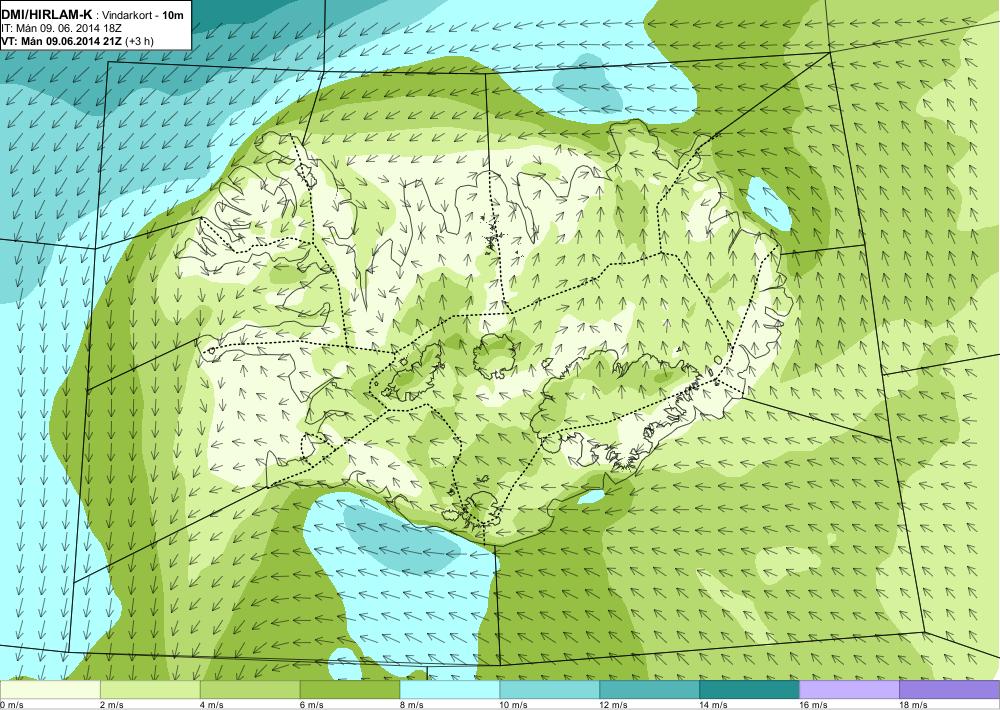Click the '10 m/s' legend label
Viewport: 1000px width, 710px height.
pos(514,705)
